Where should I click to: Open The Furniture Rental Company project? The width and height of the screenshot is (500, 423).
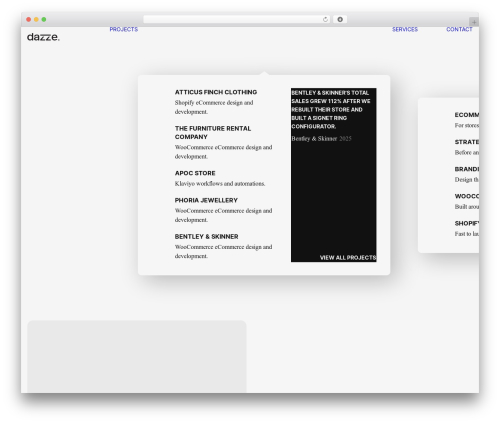(213, 133)
